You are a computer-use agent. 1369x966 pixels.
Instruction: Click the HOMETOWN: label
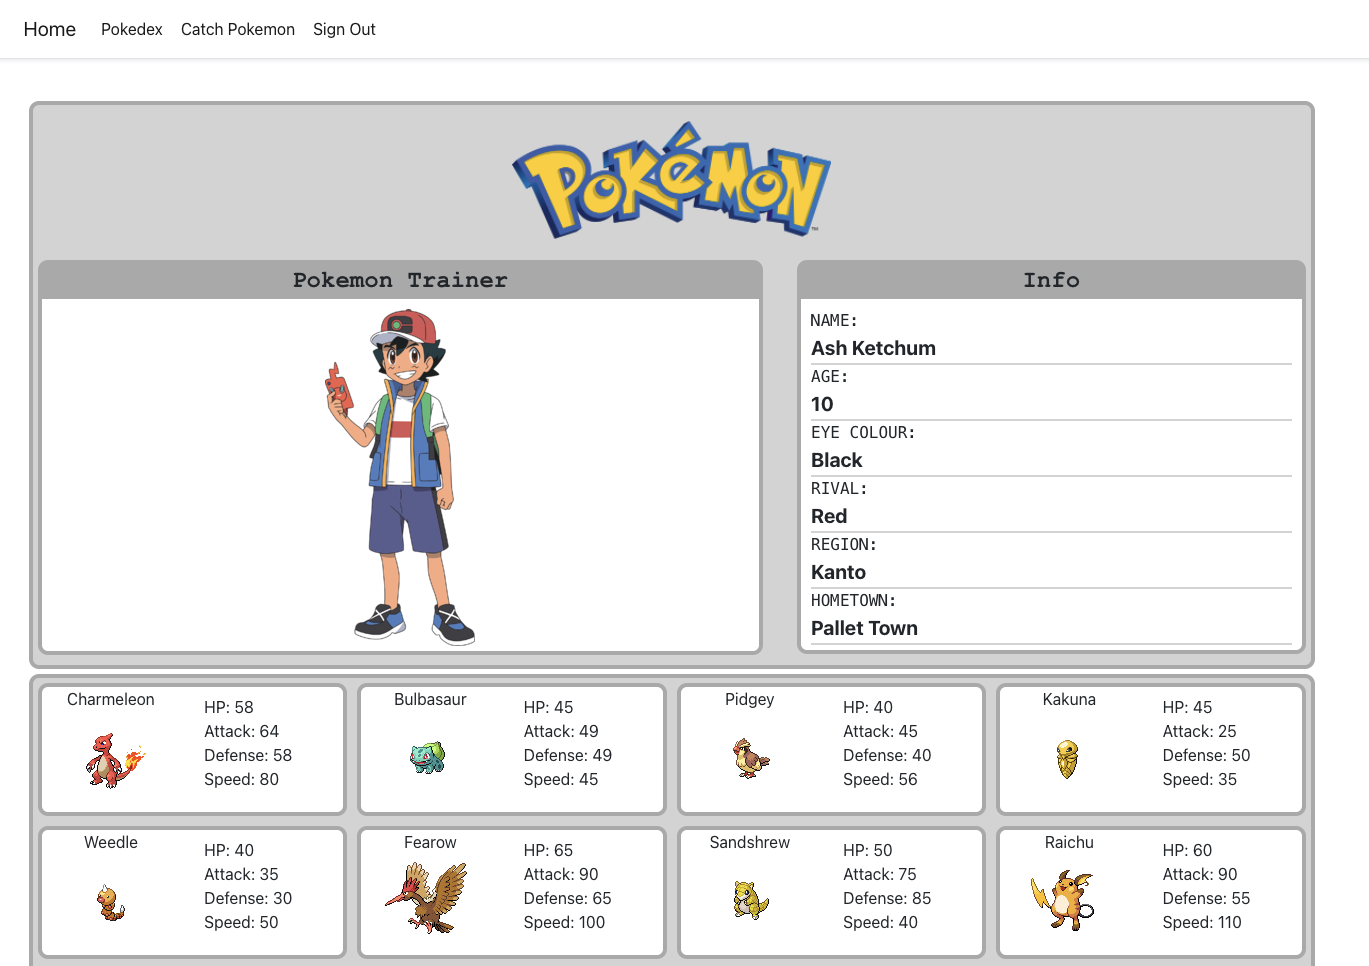(x=853, y=601)
